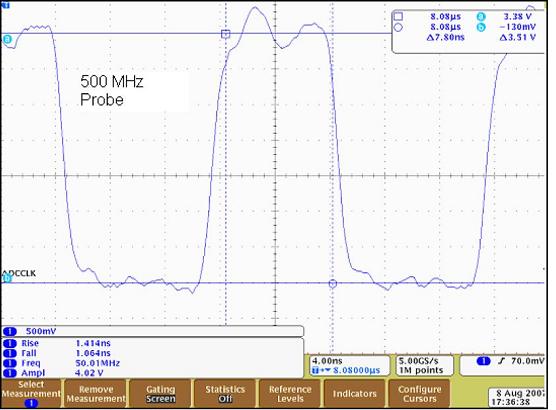The image size is (556, 410).
Task: Click the circle cursor marker on the lower line
Action: coord(333,283)
